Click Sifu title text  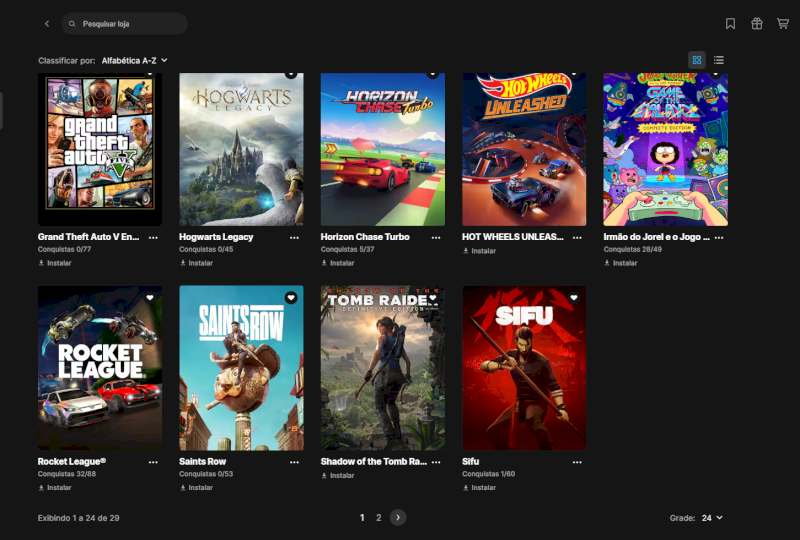[471, 461]
